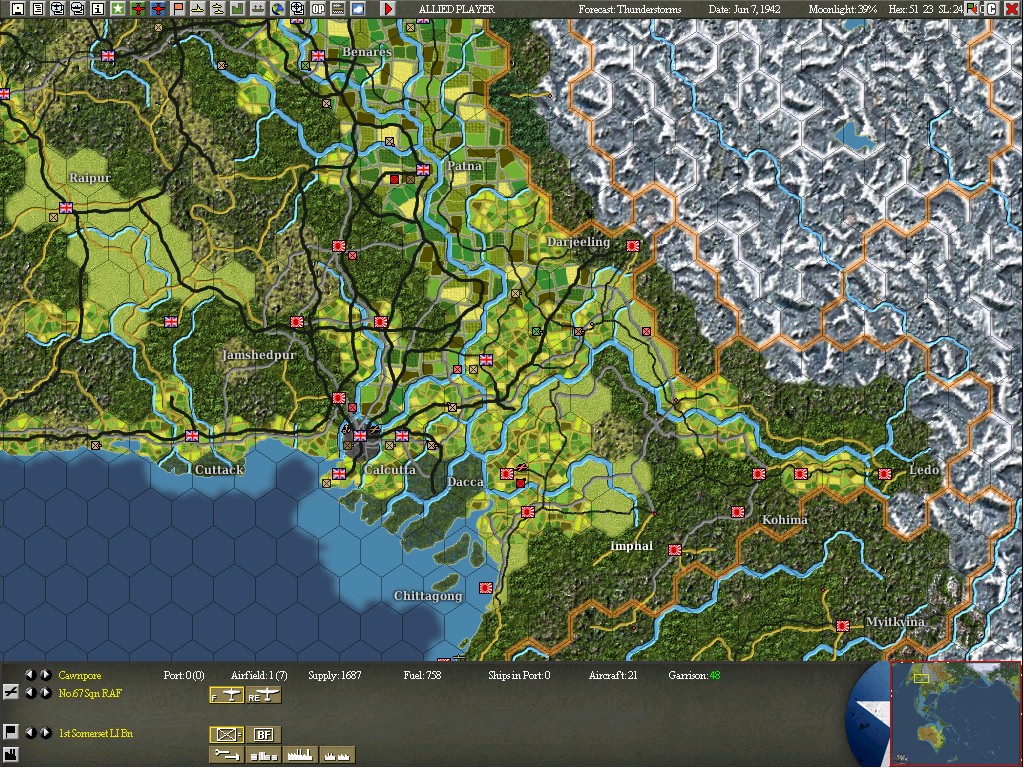
Task: Click the C button in top bar
Action: pos(991,8)
